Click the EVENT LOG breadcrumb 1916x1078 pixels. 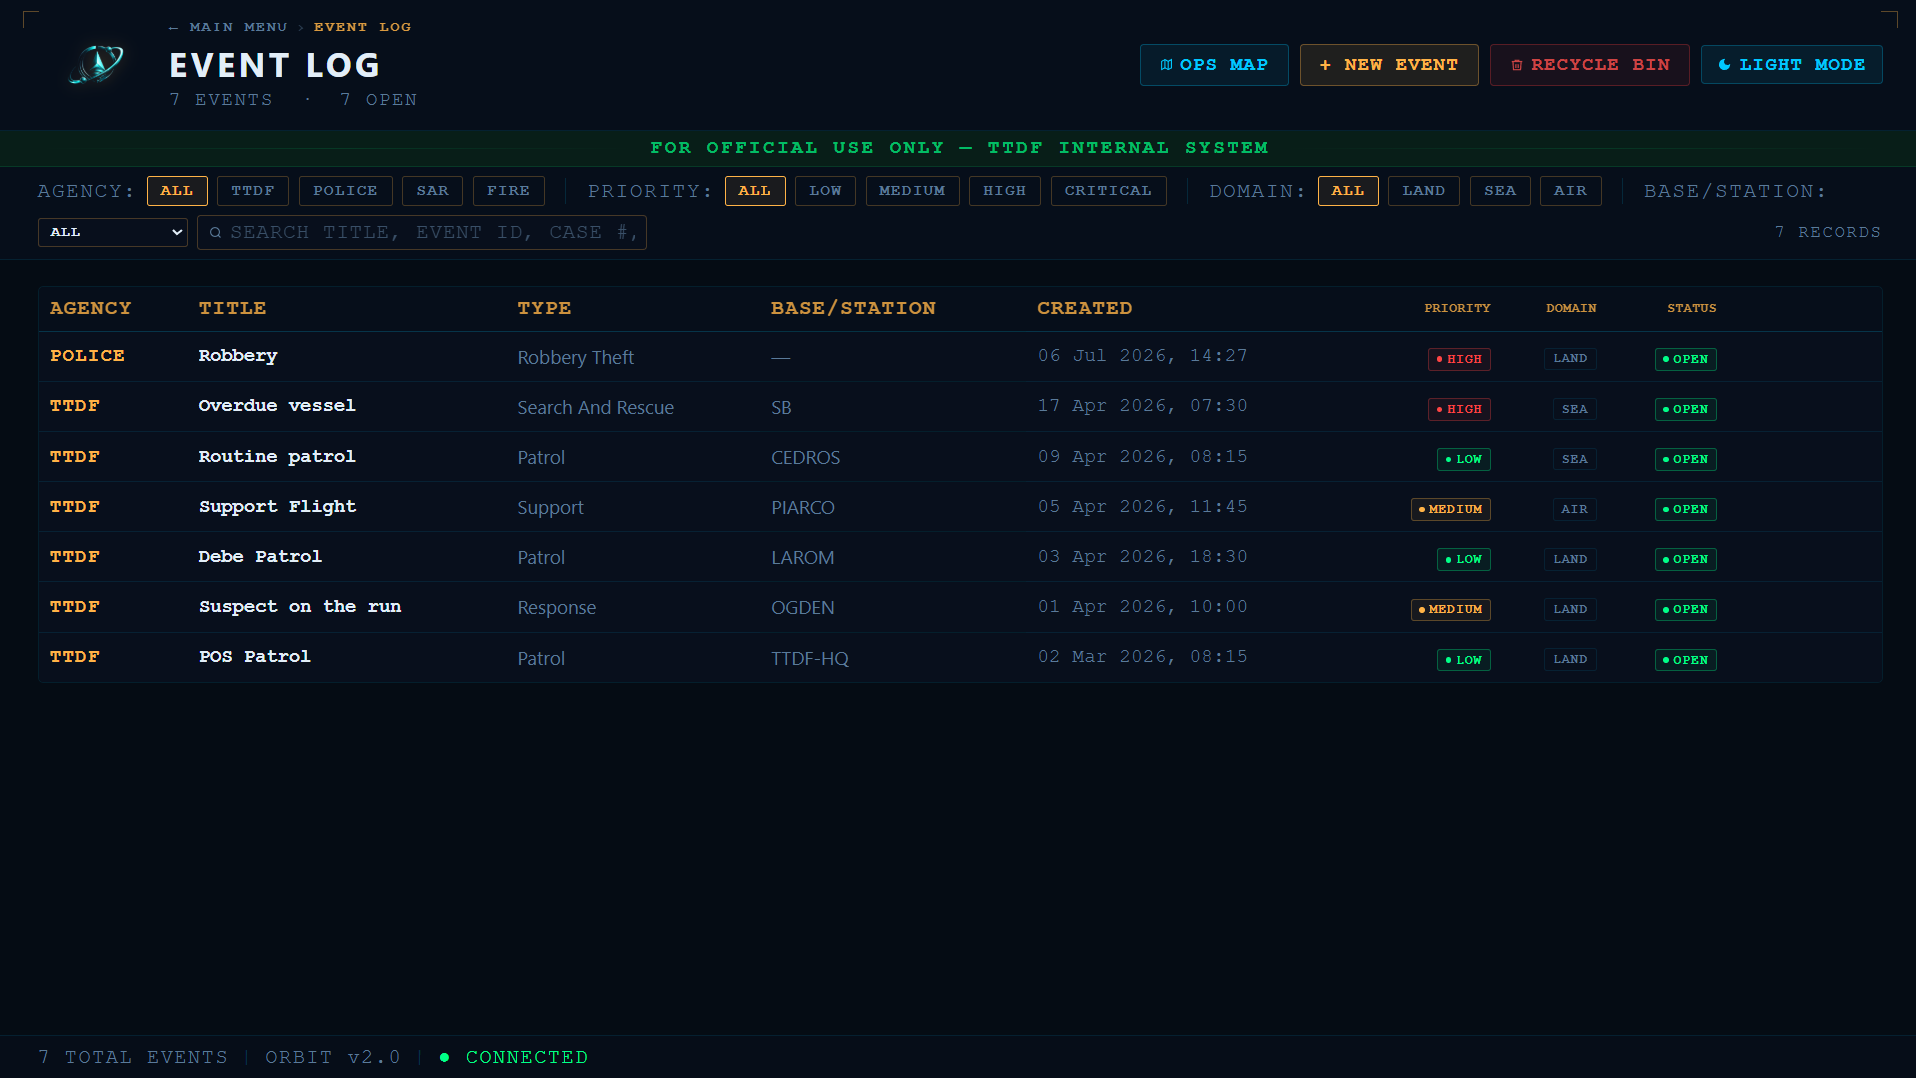coord(362,27)
